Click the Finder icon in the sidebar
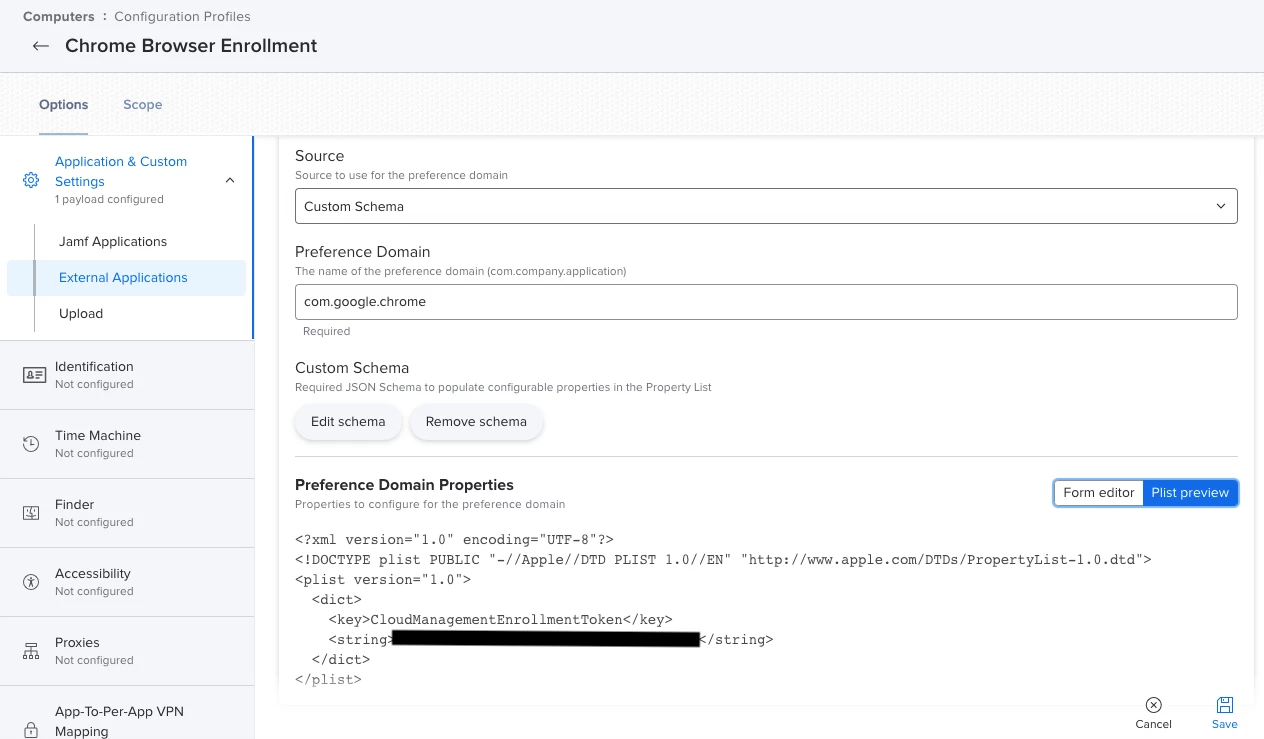Image resolution: width=1264 pixels, height=739 pixels. click(x=31, y=513)
